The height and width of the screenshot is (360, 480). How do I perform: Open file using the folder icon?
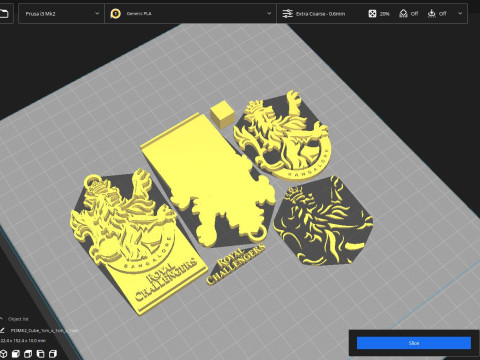(3, 14)
